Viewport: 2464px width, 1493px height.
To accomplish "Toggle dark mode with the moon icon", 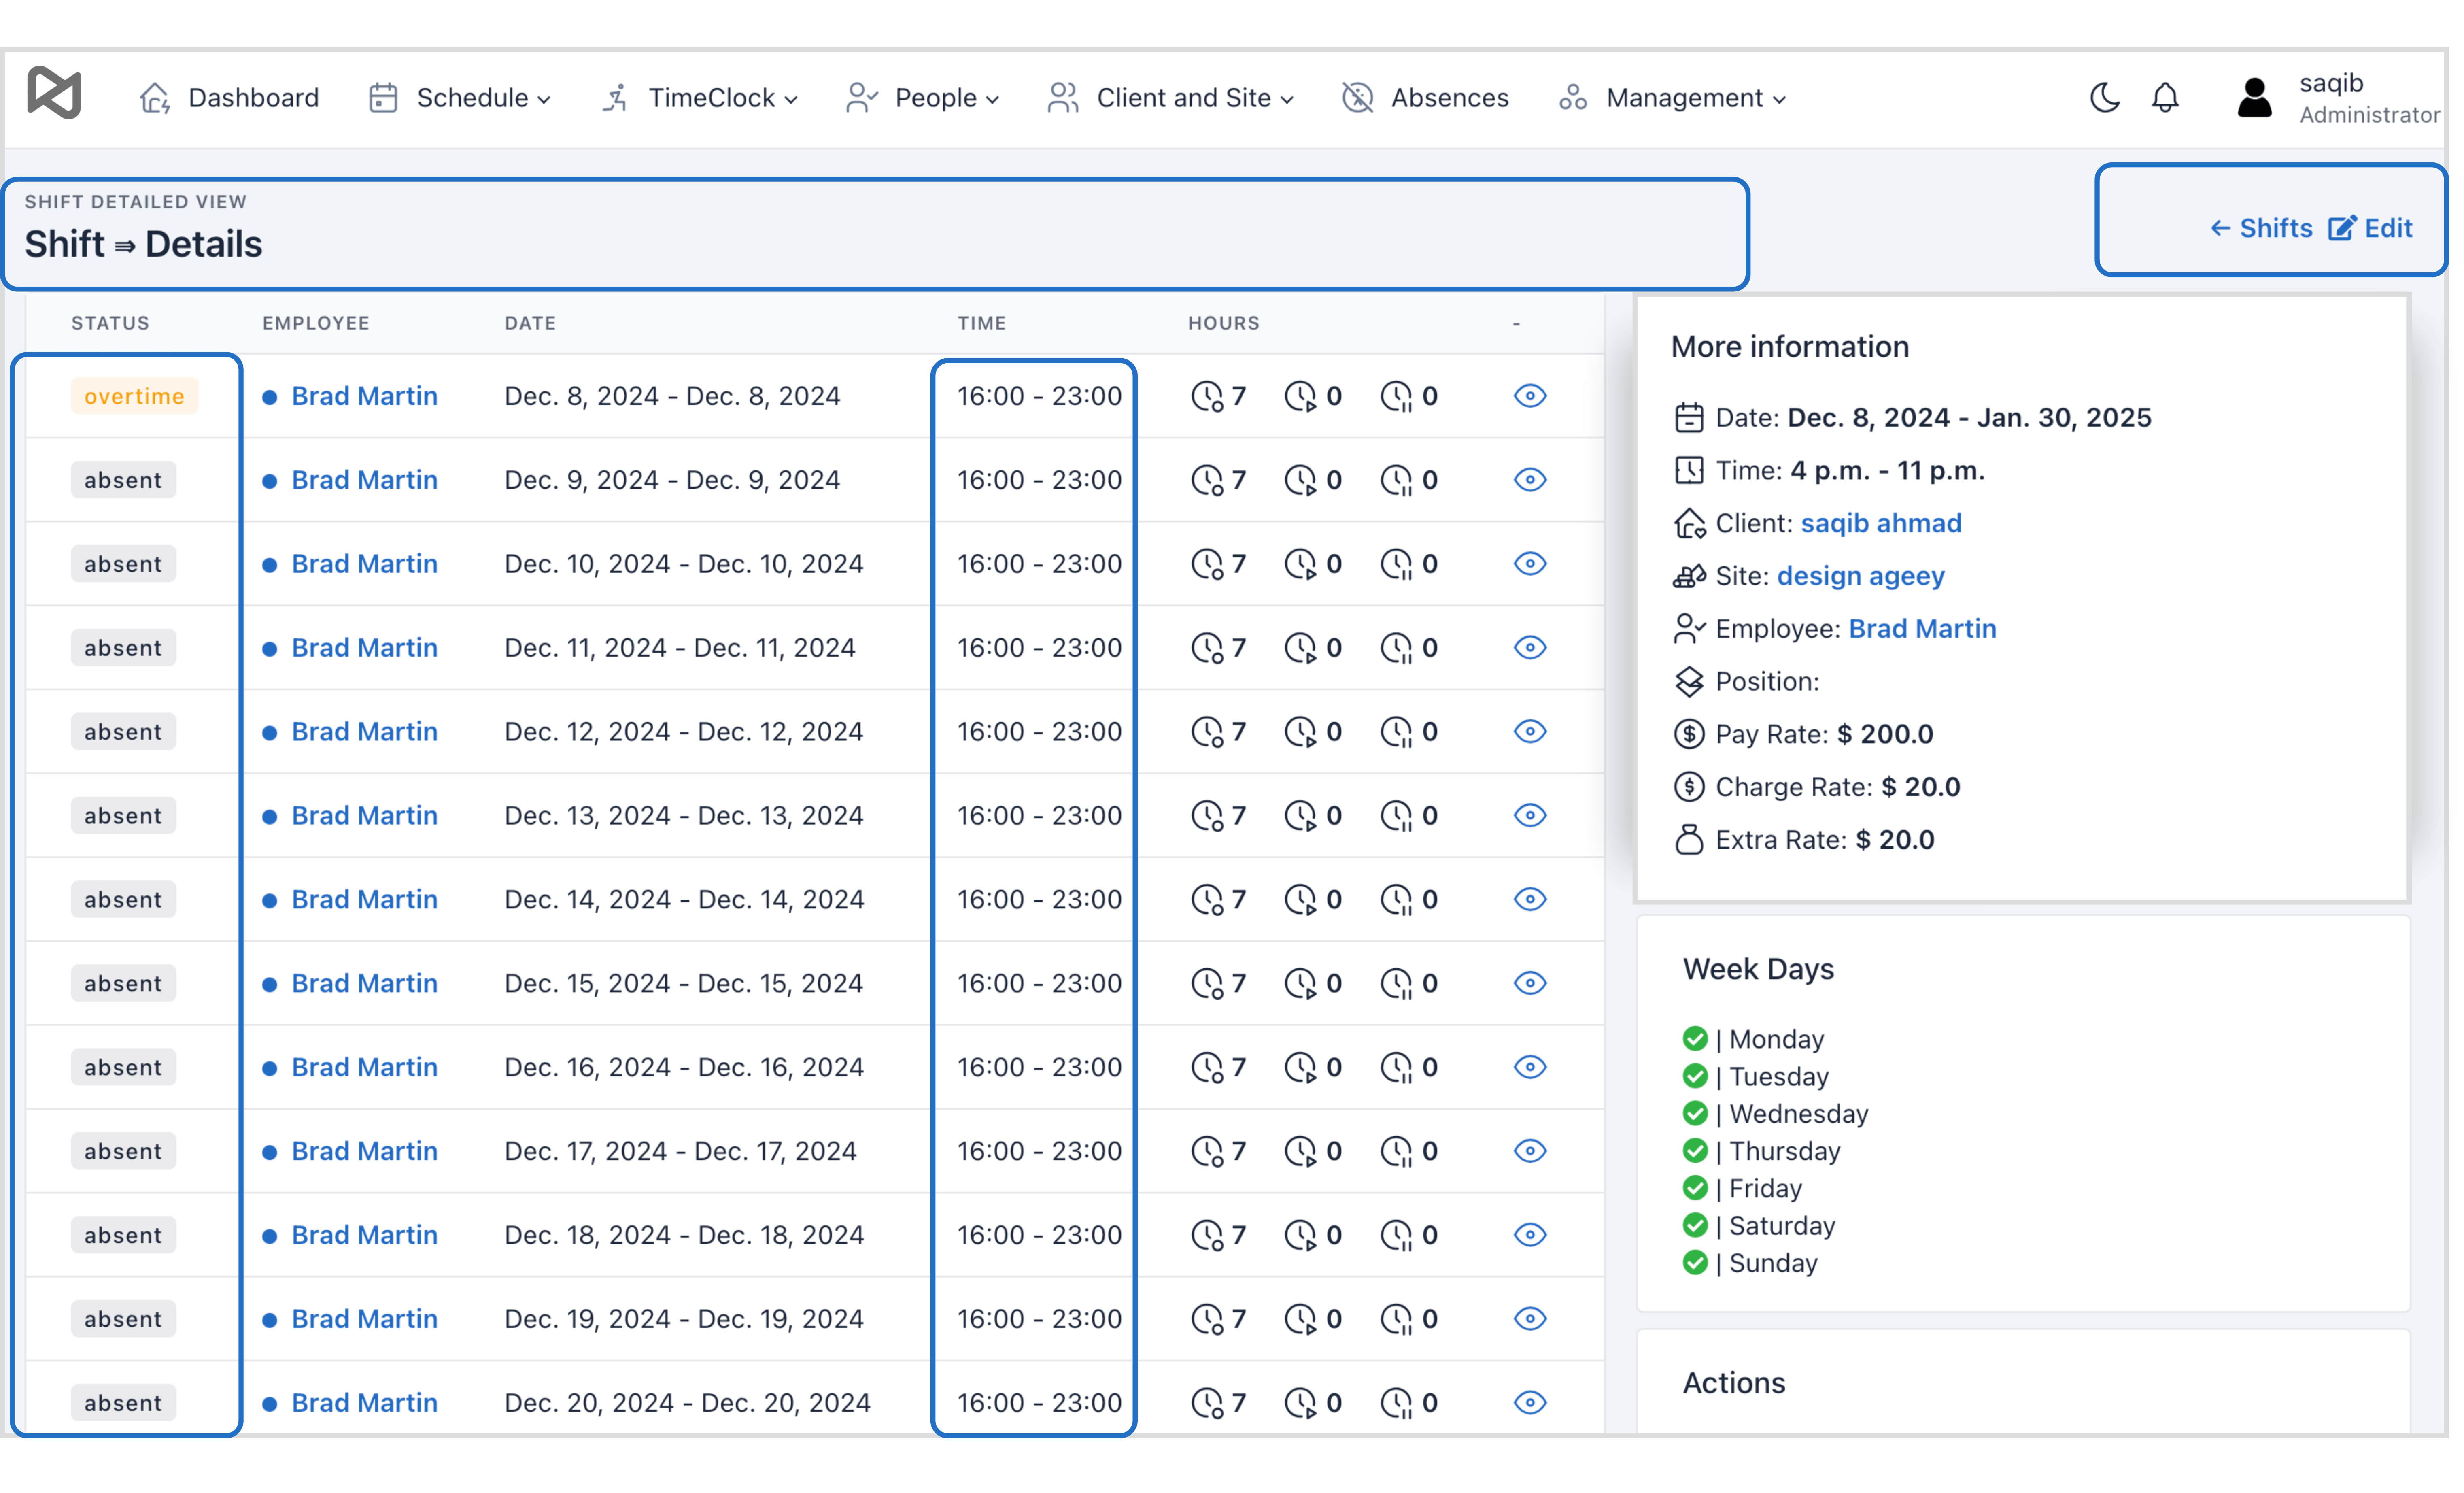I will pyautogui.click(x=2104, y=97).
